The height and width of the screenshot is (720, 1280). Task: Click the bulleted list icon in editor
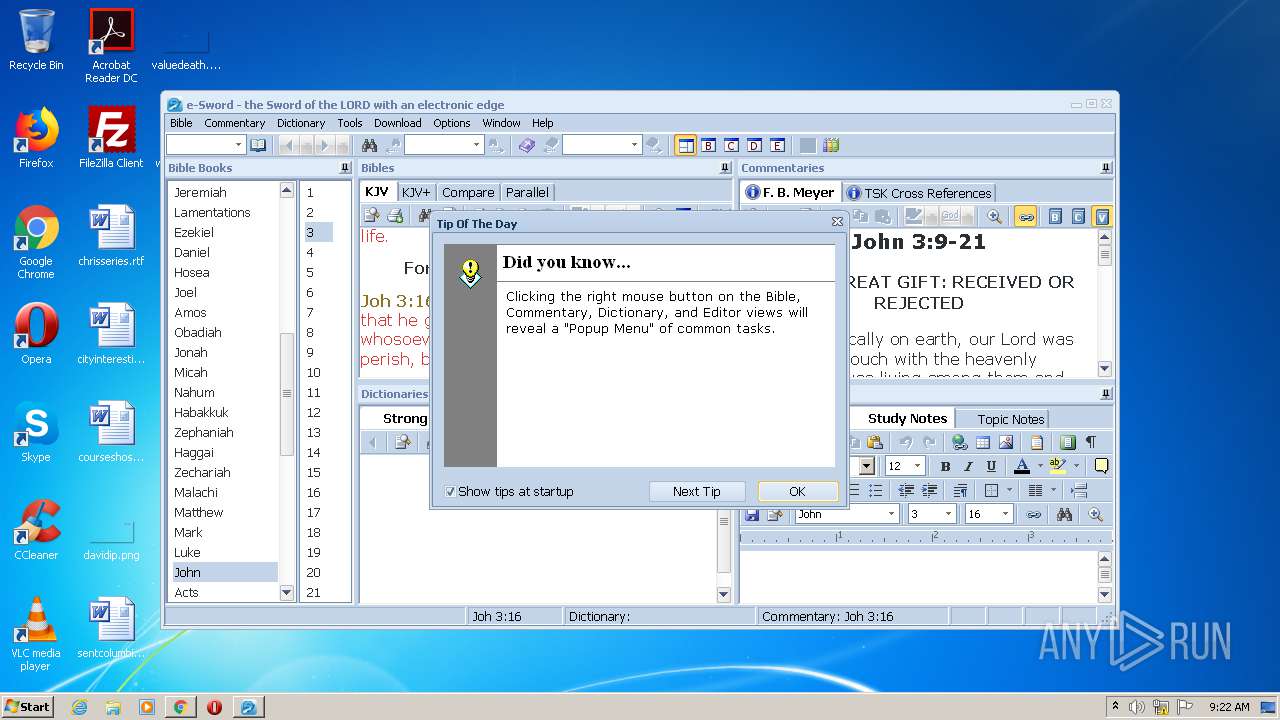pos(875,490)
